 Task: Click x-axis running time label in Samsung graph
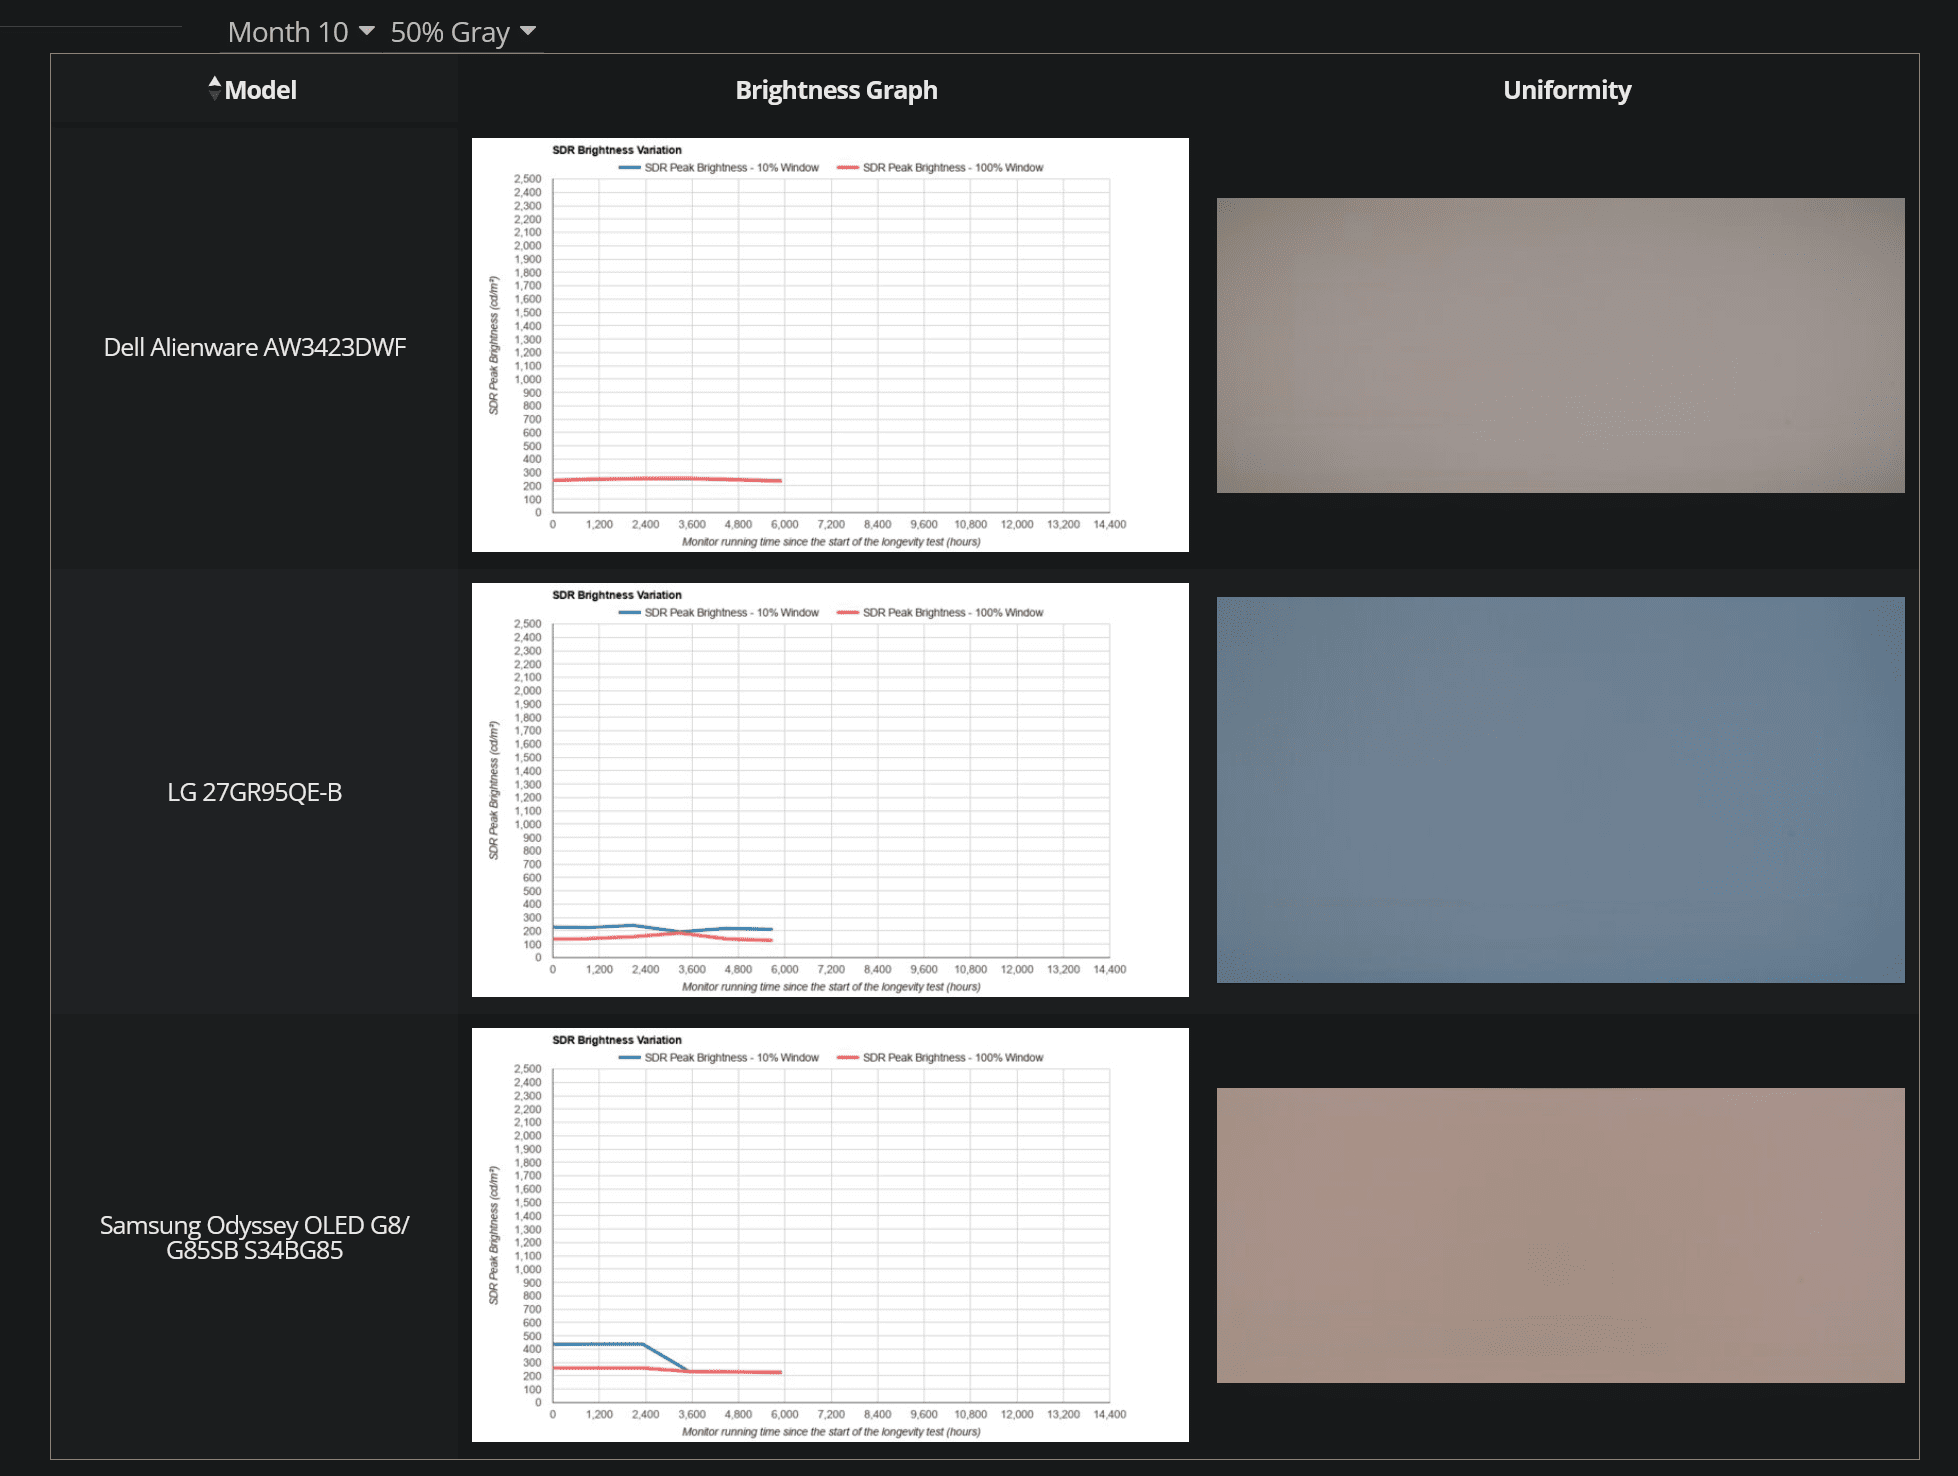[831, 1432]
